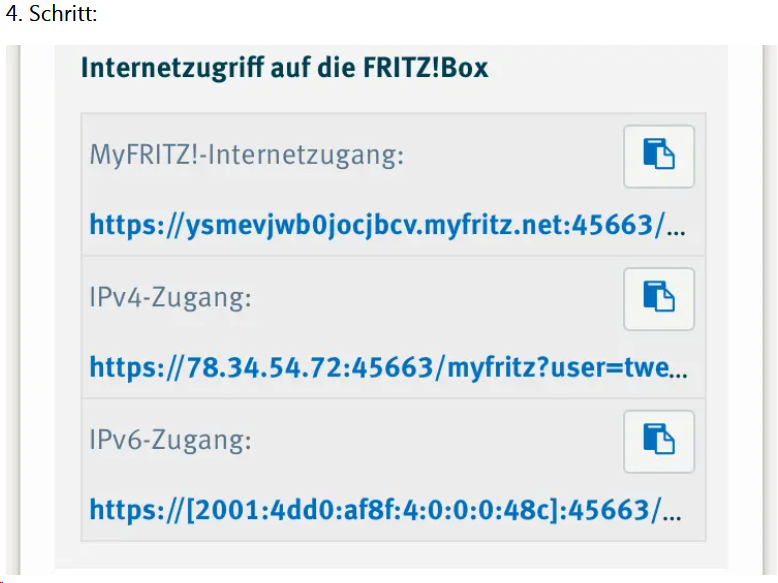Click the Internetzugriff auf die FRITZ!Box heading
Viewport: 778px width, 583px height.
point(284,68)
